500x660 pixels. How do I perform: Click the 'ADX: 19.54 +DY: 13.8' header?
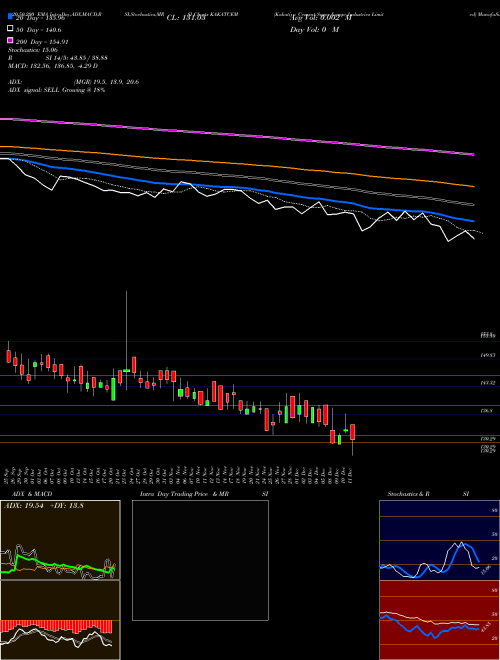coord(43,506)
